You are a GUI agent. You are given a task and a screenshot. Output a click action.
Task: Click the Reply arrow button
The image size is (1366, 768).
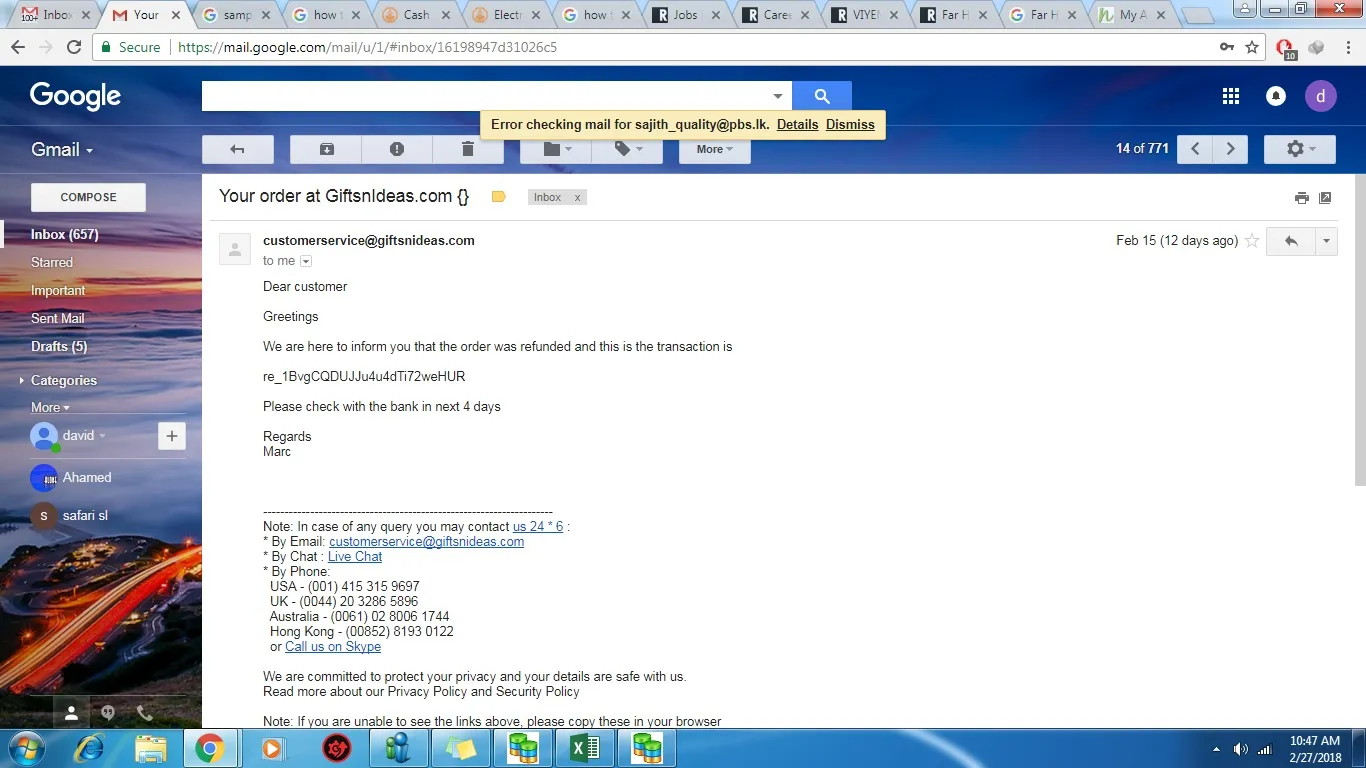[x=1291, y=241]
